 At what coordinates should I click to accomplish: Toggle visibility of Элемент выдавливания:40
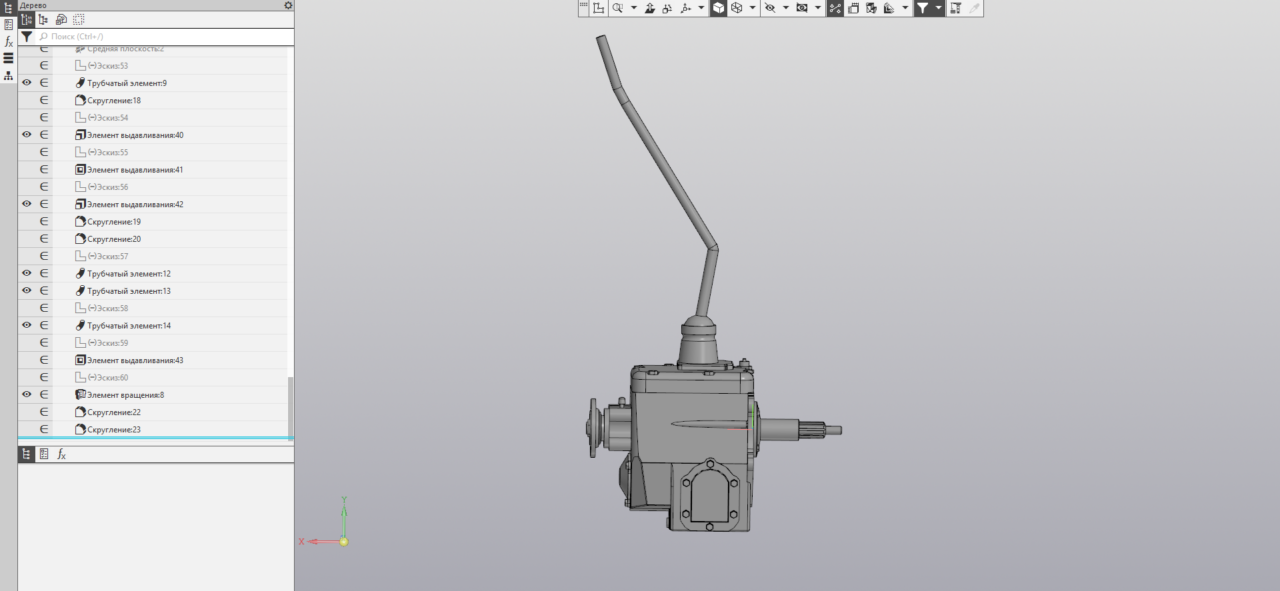(27, 135)
